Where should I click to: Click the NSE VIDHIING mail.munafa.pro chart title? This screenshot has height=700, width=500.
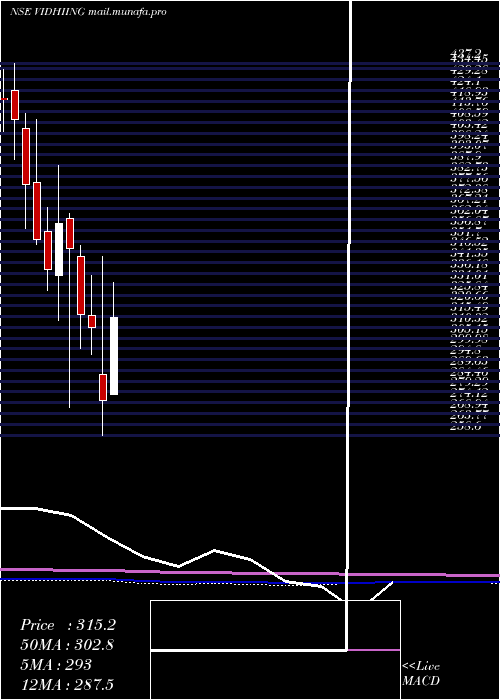[88, 12]
